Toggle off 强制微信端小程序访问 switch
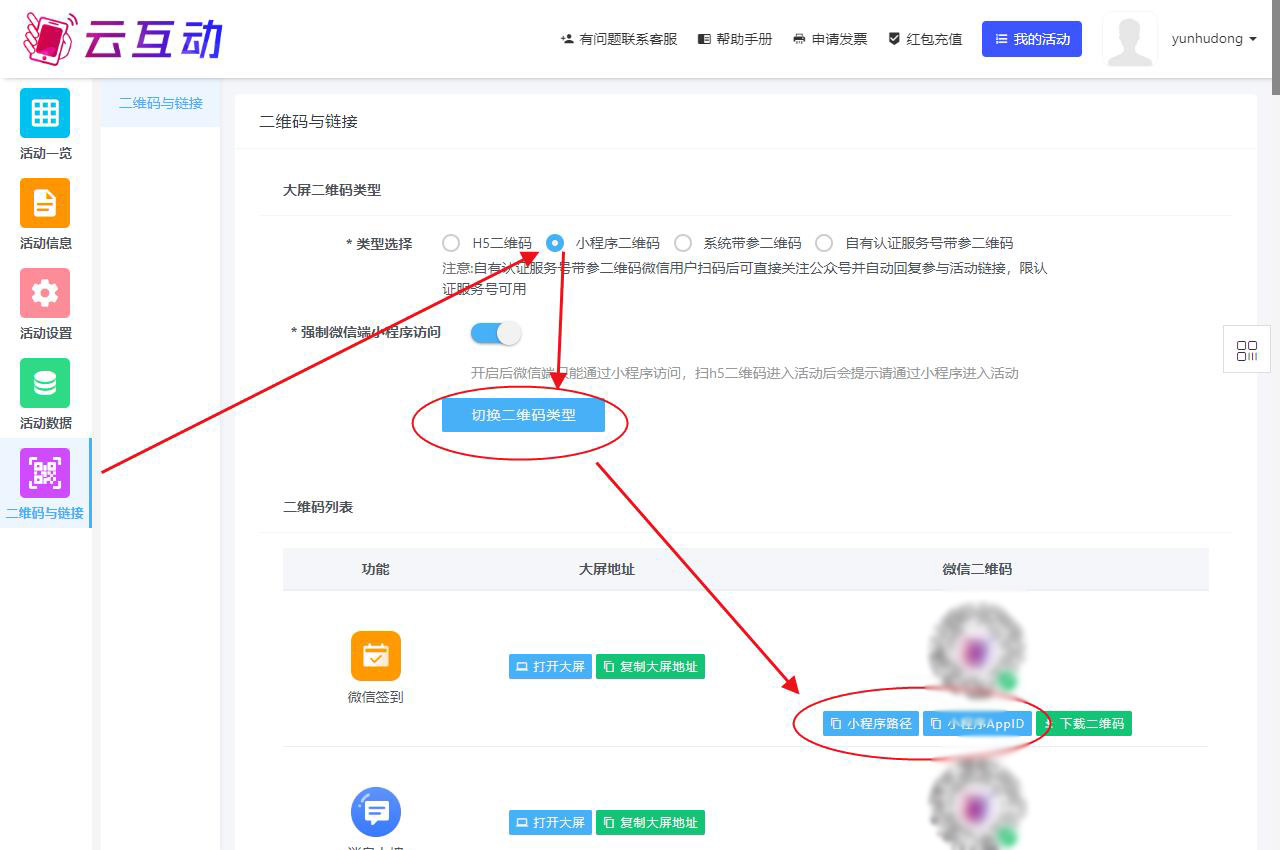Image resolution: width=1280 pixels, height=850 pixels. (496, 333)
